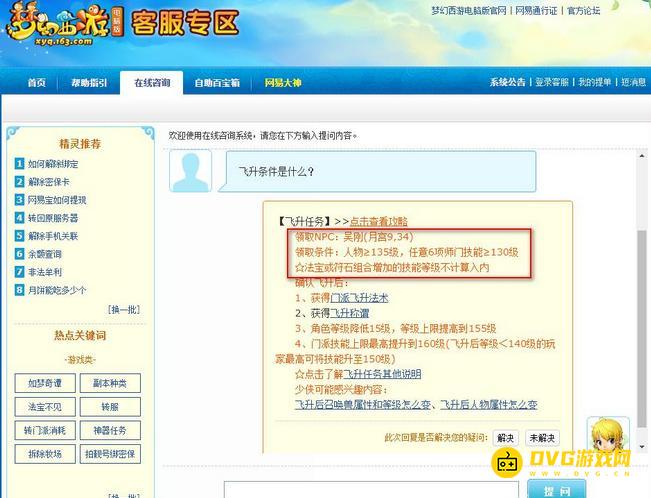Click 登录客服 link

tap(551, 82)
